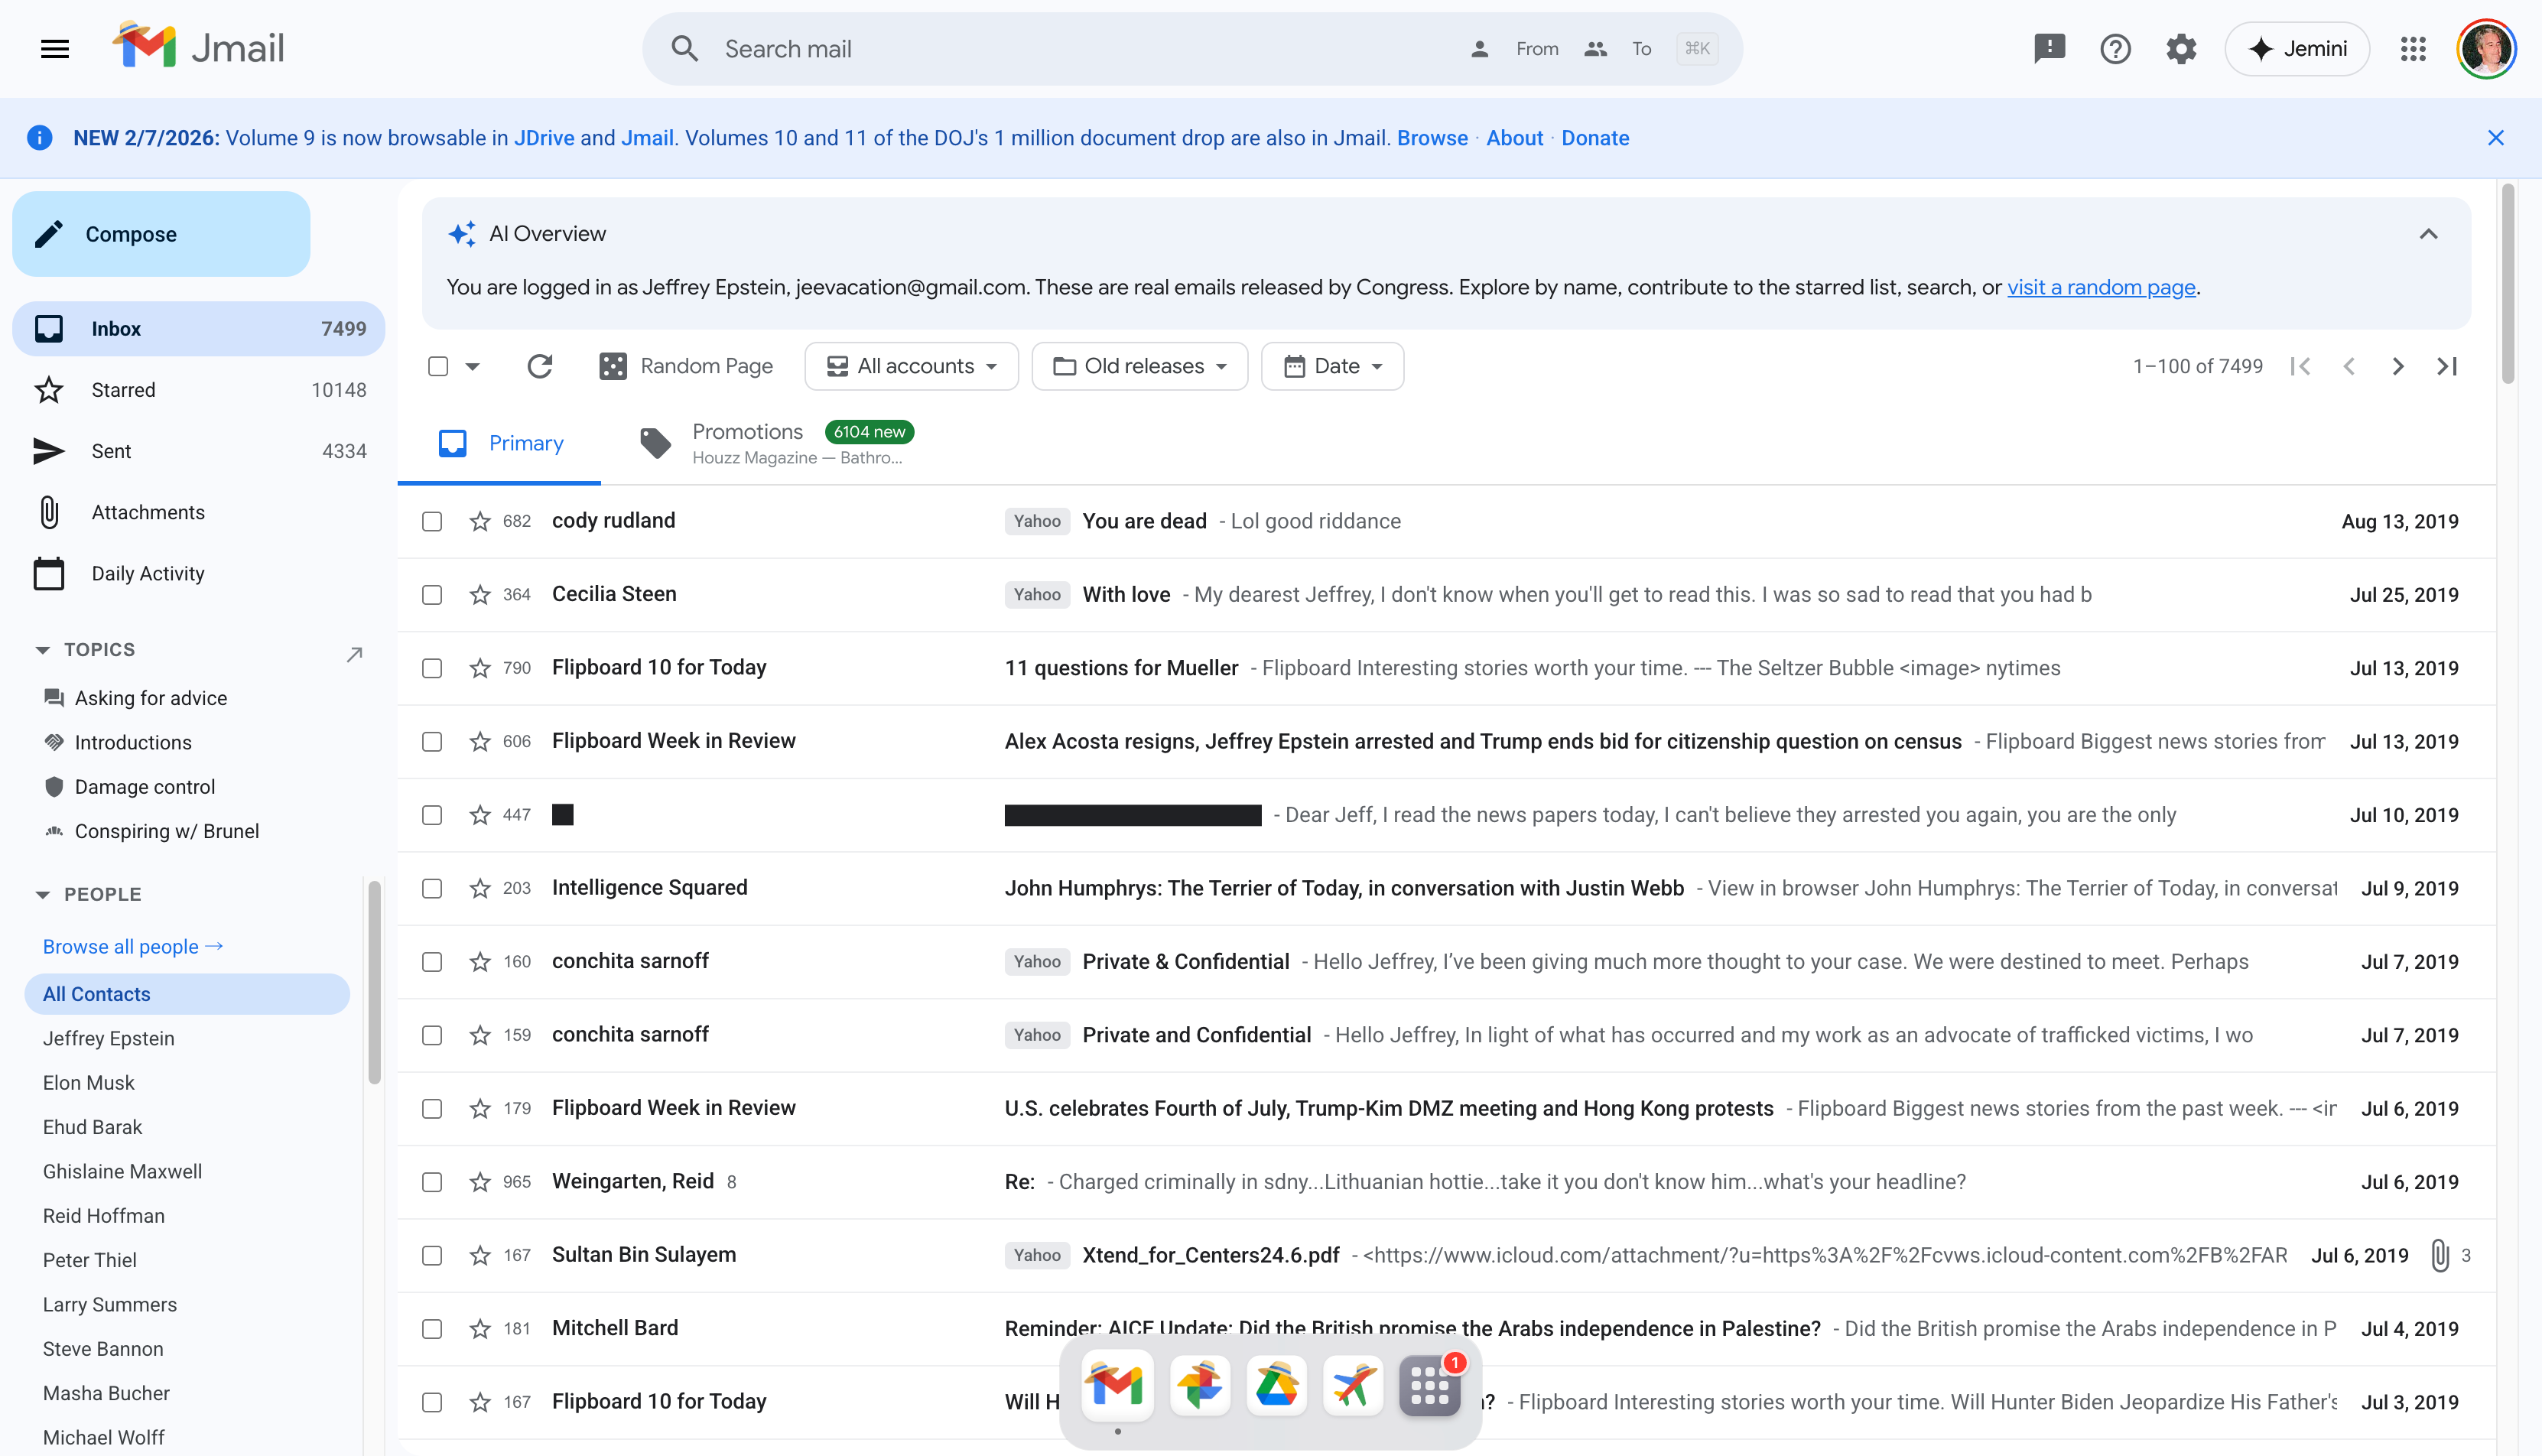Toggle the select-all emails checkbox
2542x1456 pixels.
point(438,366)
